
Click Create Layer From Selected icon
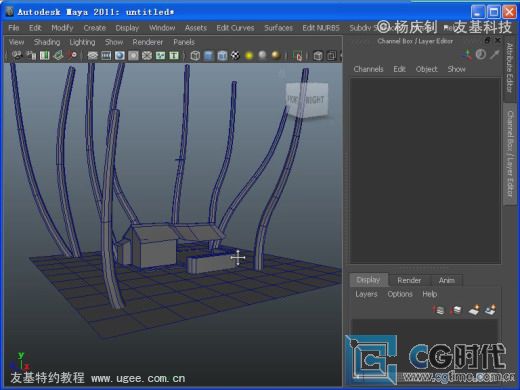pos(490,310)
